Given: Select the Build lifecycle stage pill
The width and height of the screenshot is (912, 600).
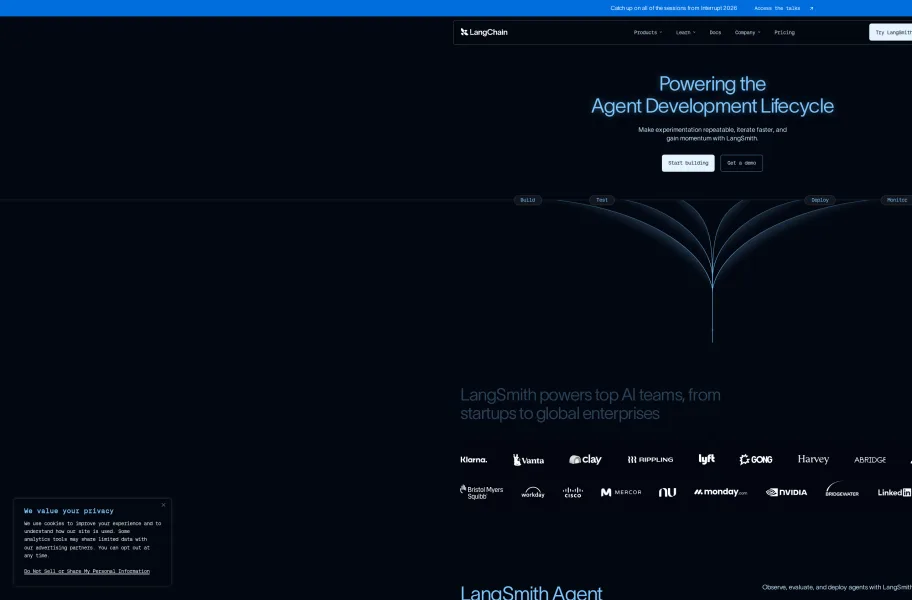Looking at the screenshot, I should click(x=528, y=200).
